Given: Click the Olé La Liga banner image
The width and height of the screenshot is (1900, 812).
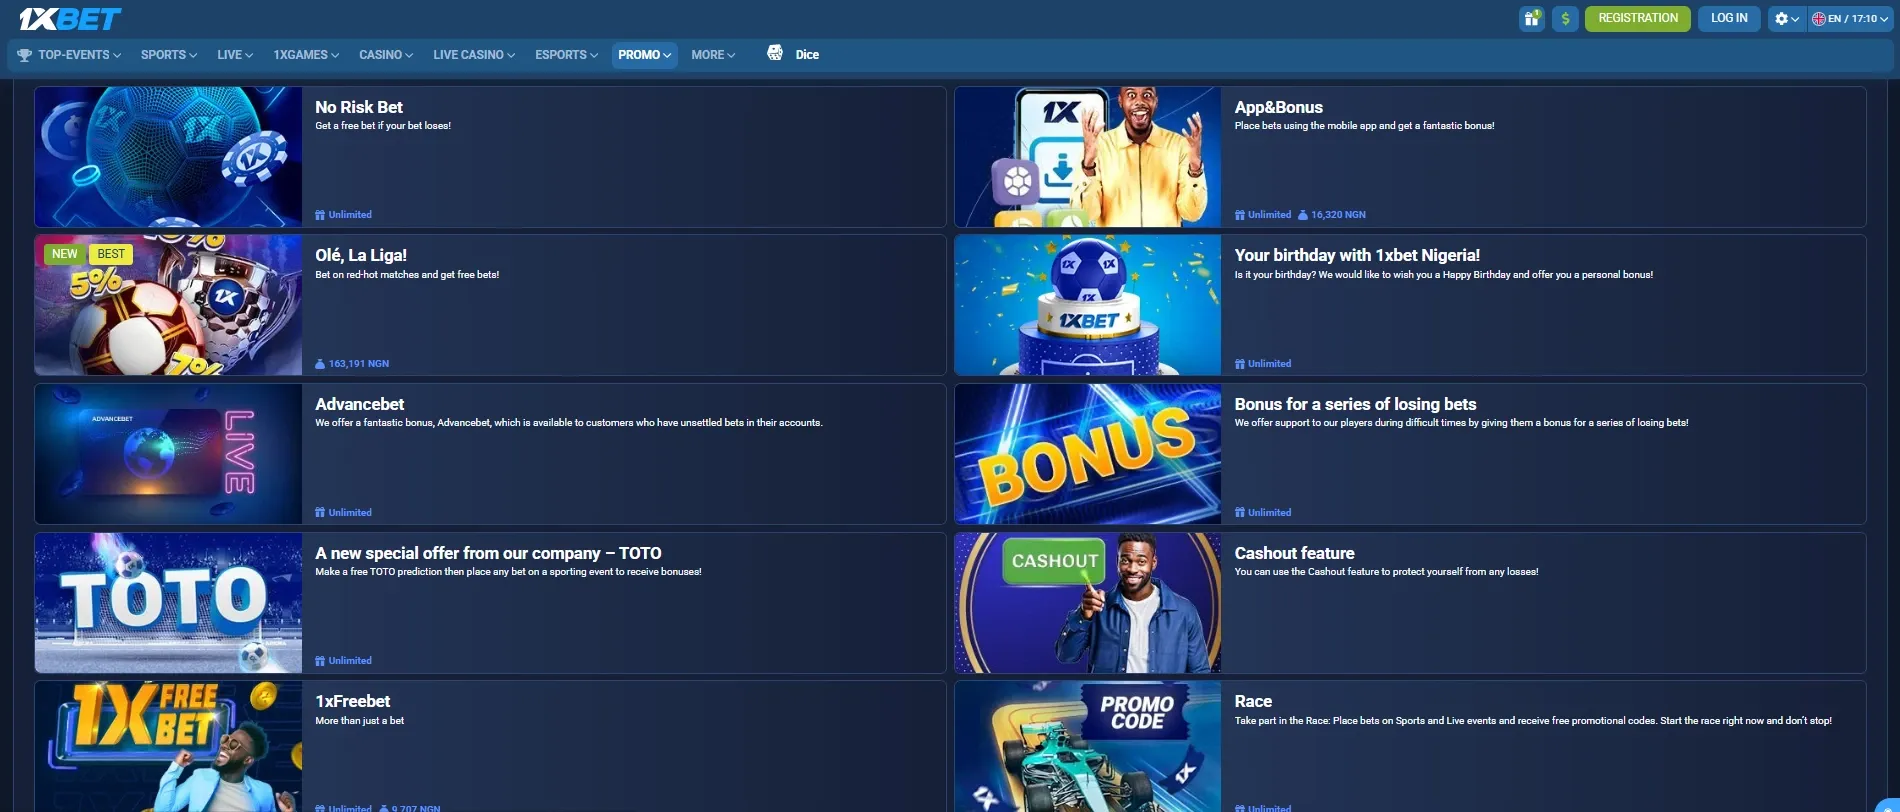Looking at the screenshot, I should [x=168, y=305].
